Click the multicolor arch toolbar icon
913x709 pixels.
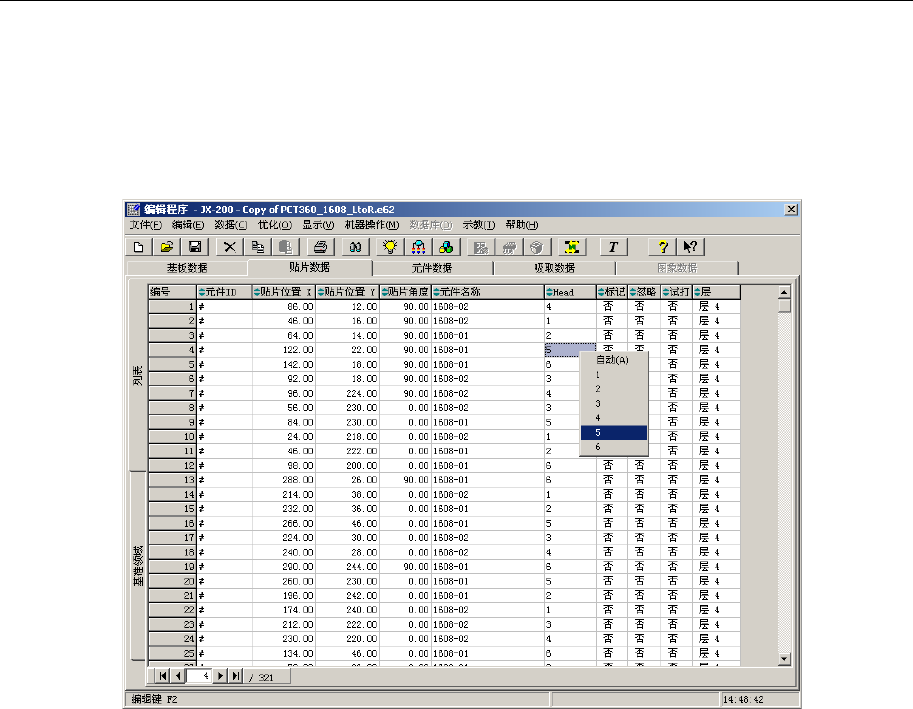(418, 247)
